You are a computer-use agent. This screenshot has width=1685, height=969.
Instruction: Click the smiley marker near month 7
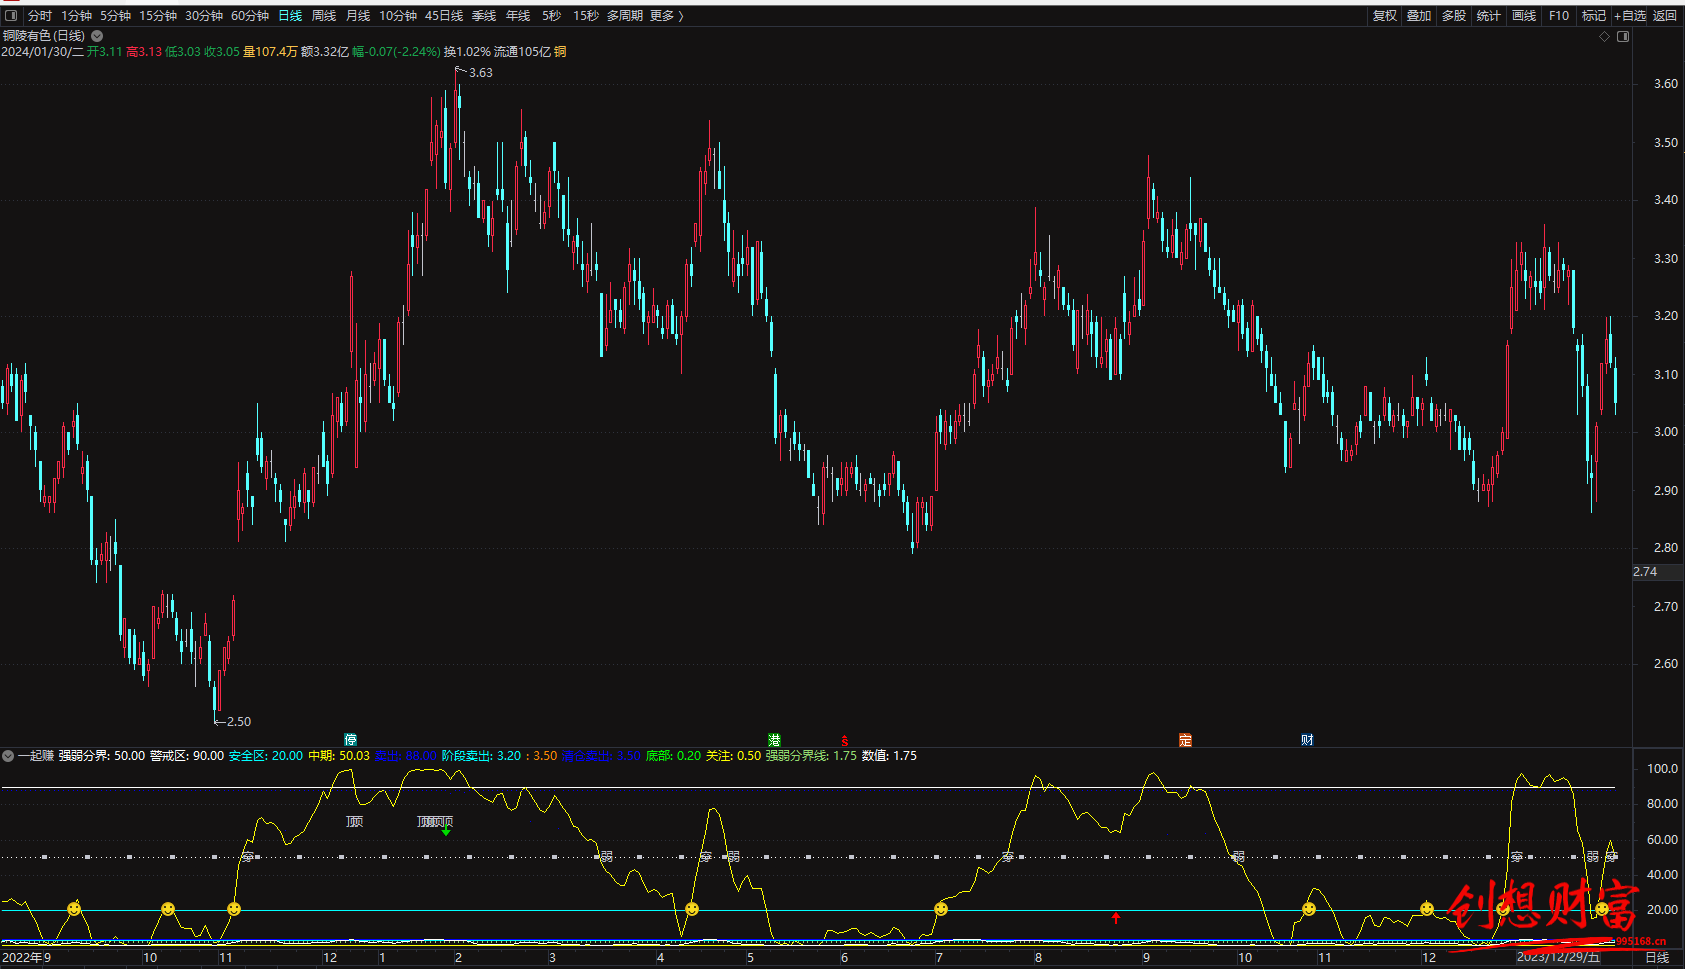pos(941,909)
